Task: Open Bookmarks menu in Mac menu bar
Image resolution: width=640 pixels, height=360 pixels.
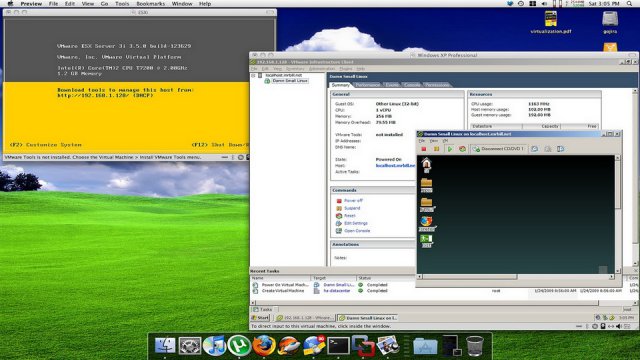Action: [151, 4]
